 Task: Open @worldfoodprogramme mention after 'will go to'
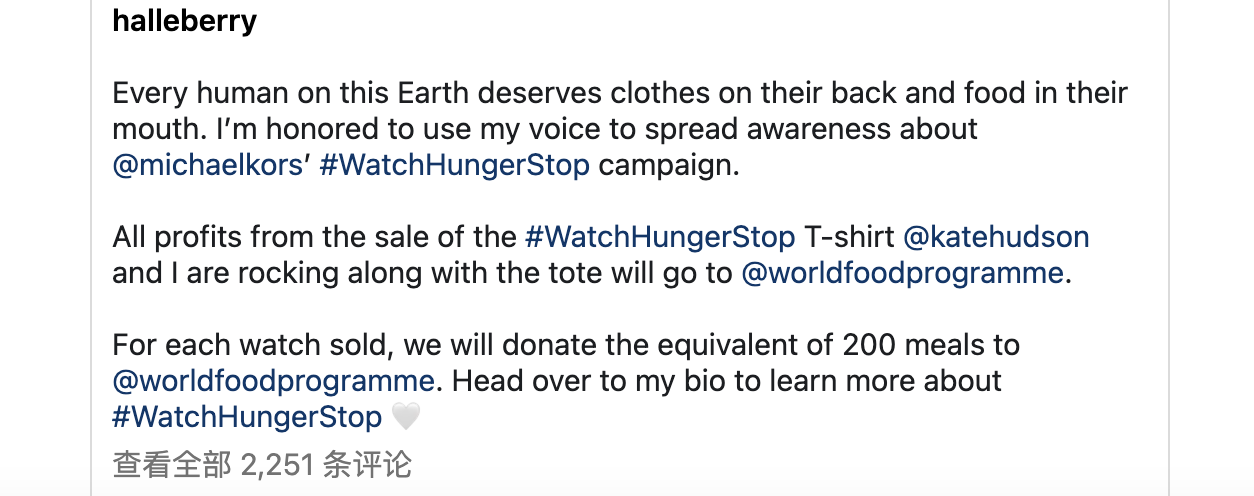pyautogui.click(x=902, y=273)
